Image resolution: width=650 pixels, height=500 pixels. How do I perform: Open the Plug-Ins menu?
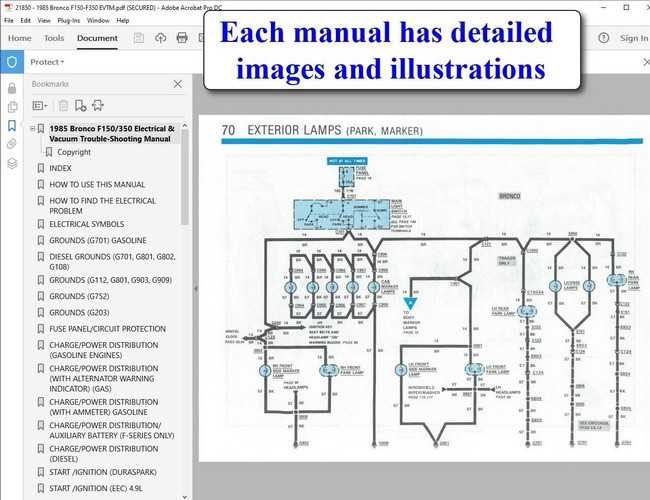69,20
